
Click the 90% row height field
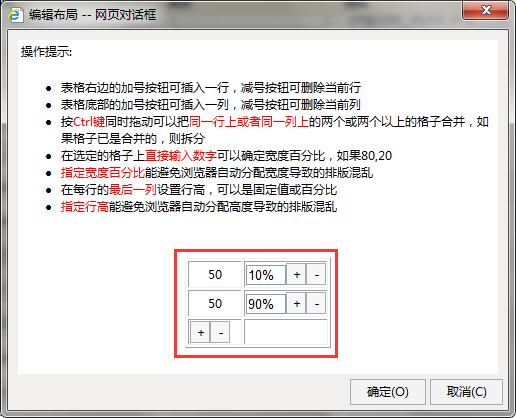(x=266, y=304)
